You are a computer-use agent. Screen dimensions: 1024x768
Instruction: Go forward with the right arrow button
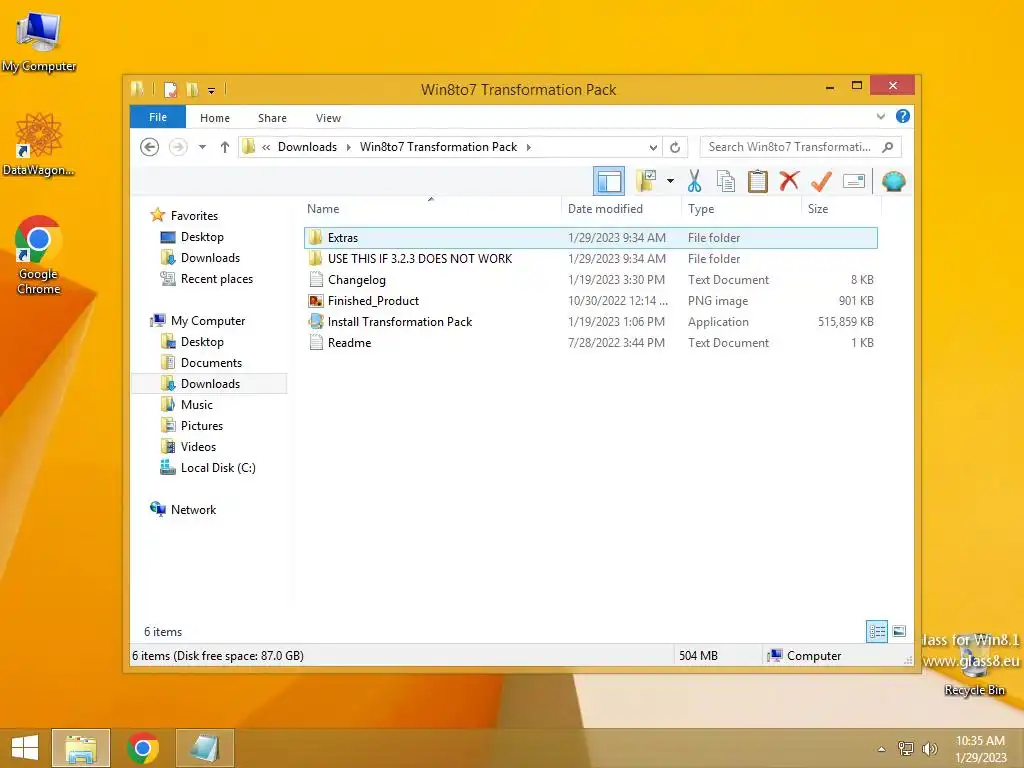(178, 147)
